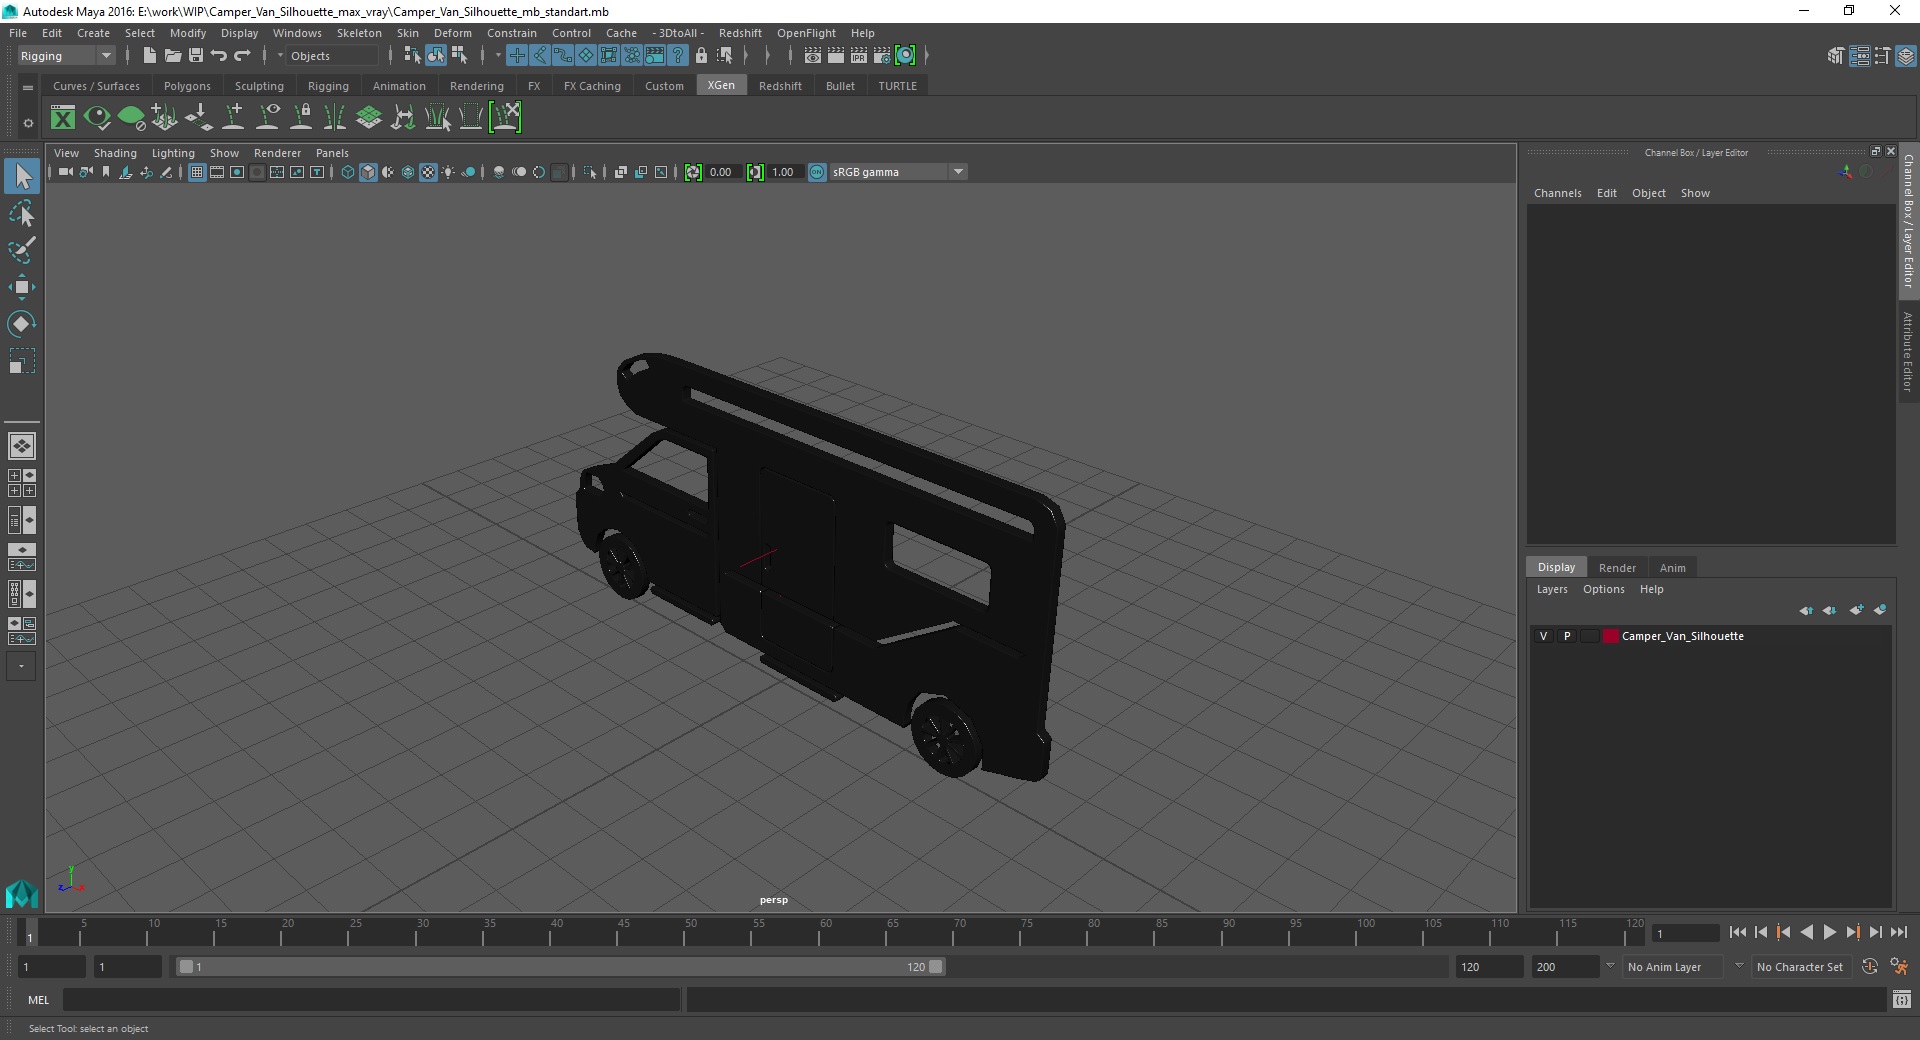
Task: Toggle textured display in panel toolbar
Action: pos(428,172)
